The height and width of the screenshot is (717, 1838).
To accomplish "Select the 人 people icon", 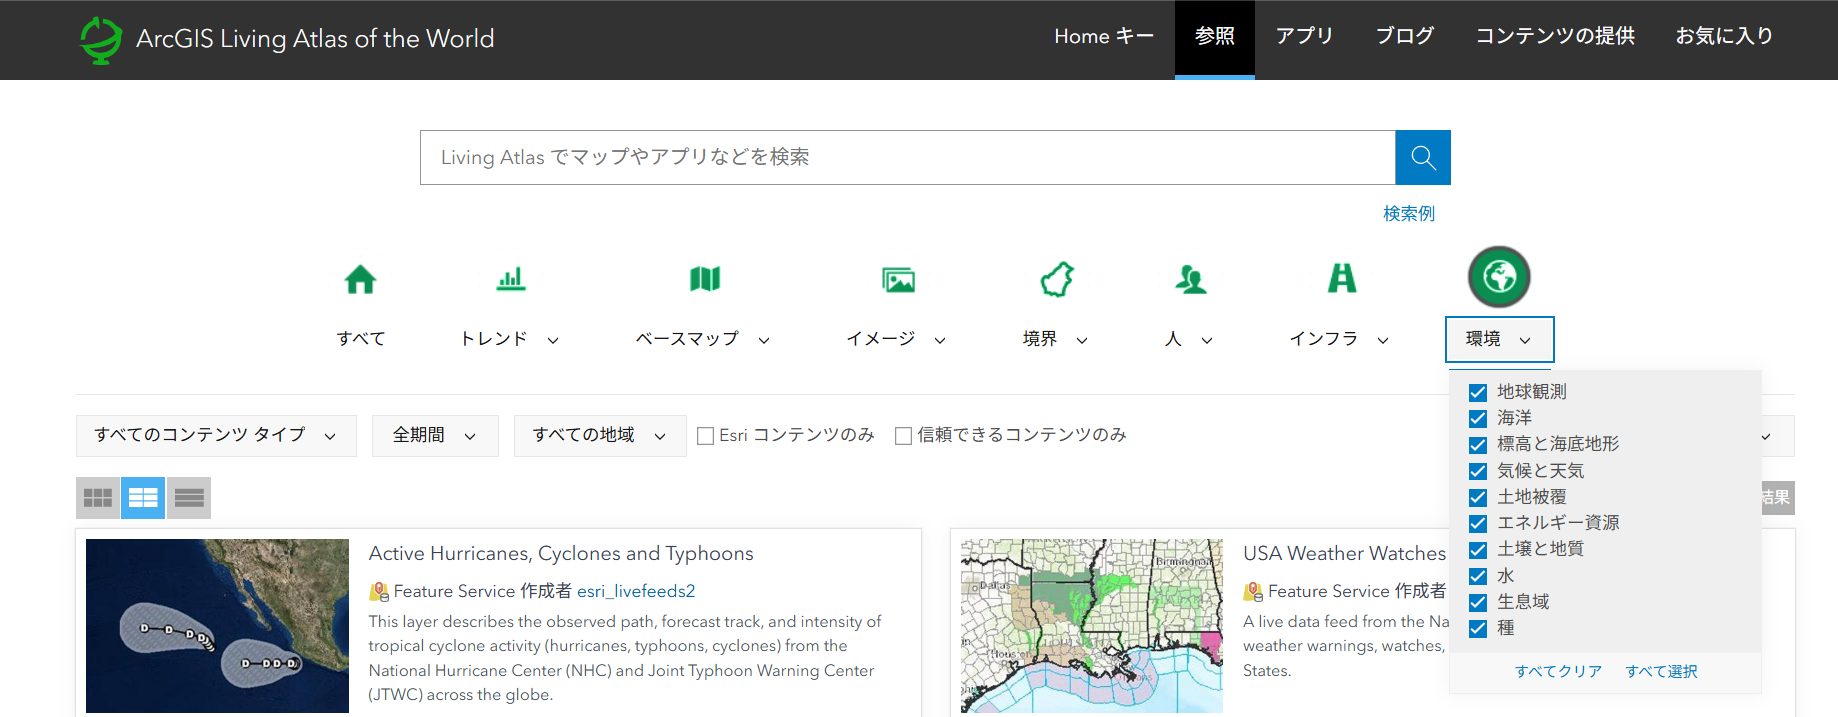I will point(1190,279).
